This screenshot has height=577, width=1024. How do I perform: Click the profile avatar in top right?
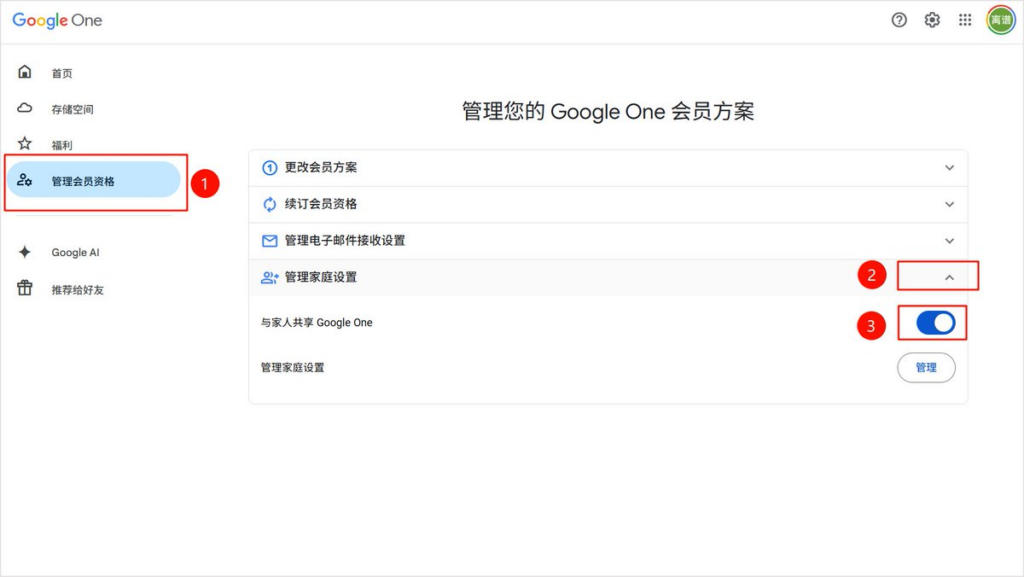(x=999, y=19)
